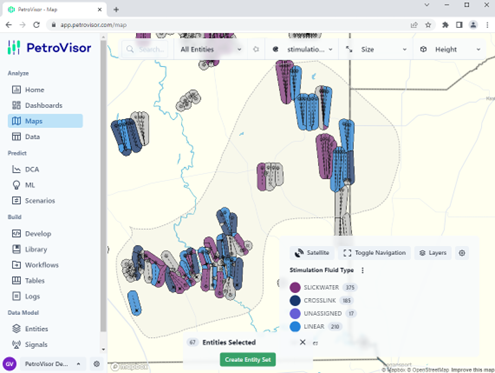This screenshot has width=495, height=373.
Task: Click Create Entity Set button
Action: (x=248, y=360)
